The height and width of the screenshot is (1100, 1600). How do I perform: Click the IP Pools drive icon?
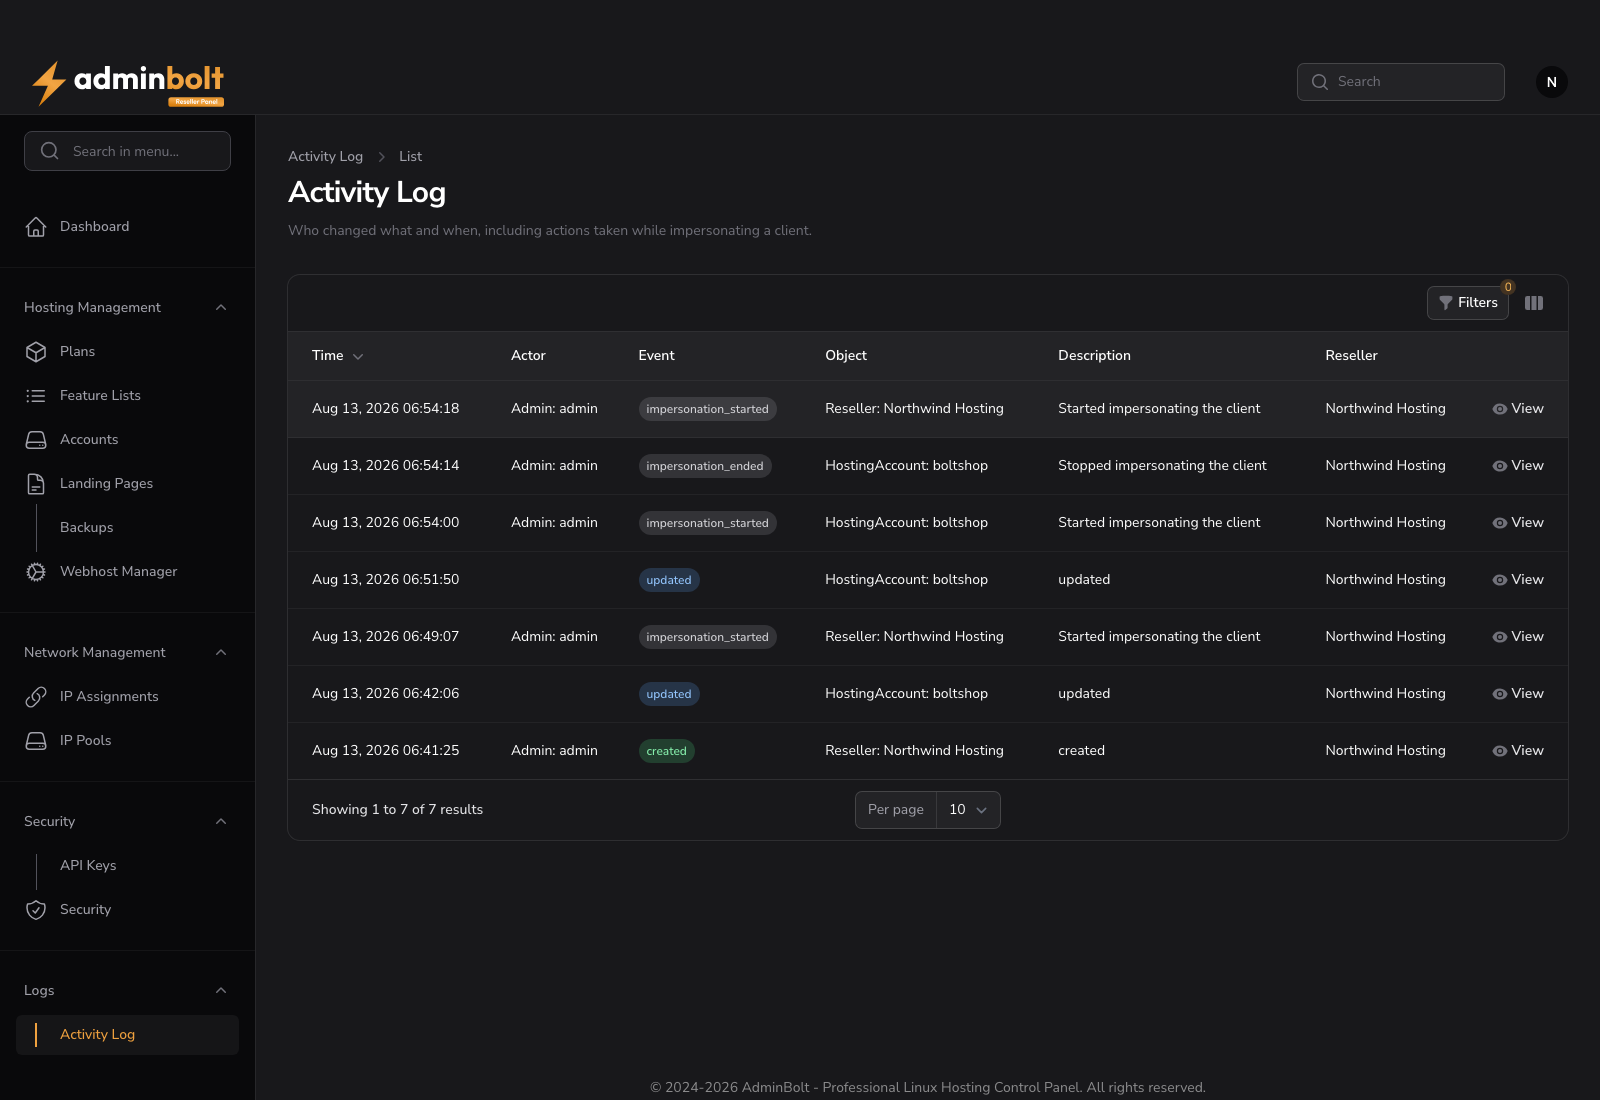coord(36,741)
